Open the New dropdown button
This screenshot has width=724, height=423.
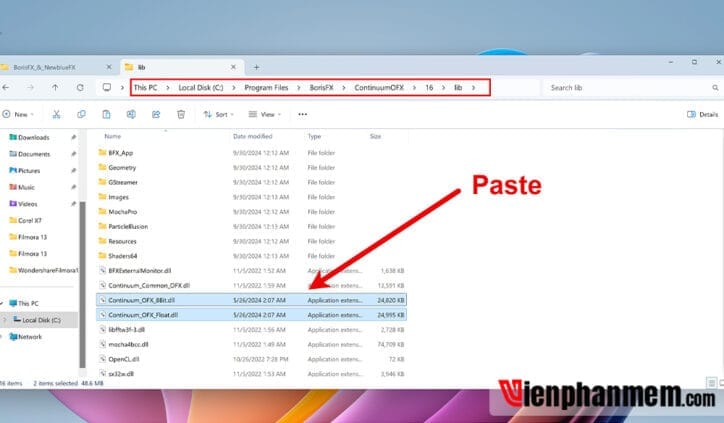pos(18,114)
